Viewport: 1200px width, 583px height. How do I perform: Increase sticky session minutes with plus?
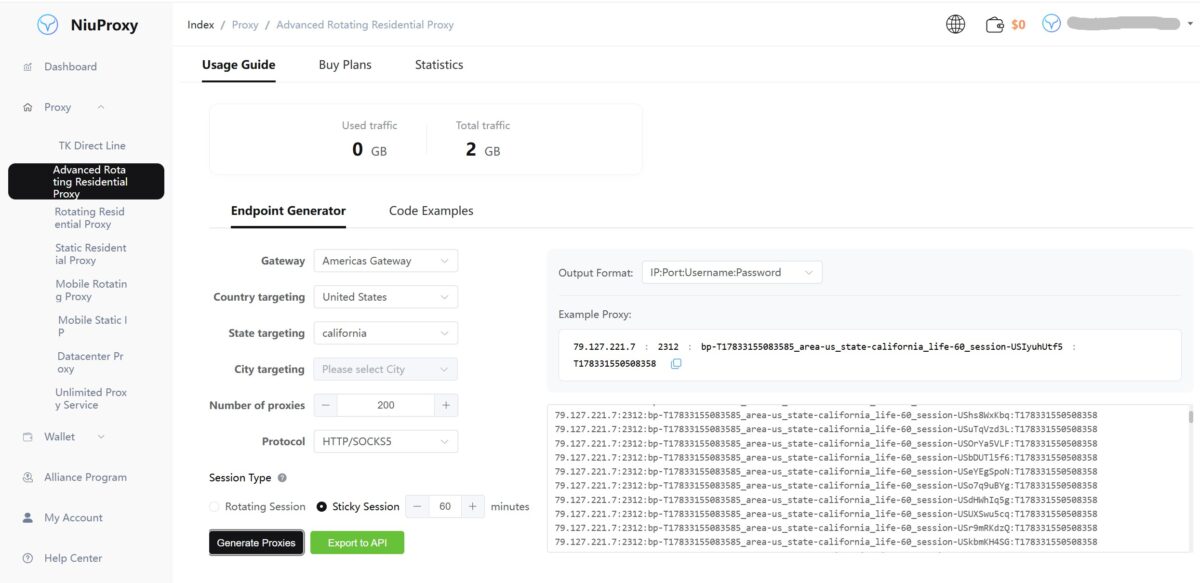click(x=473, y=506)
